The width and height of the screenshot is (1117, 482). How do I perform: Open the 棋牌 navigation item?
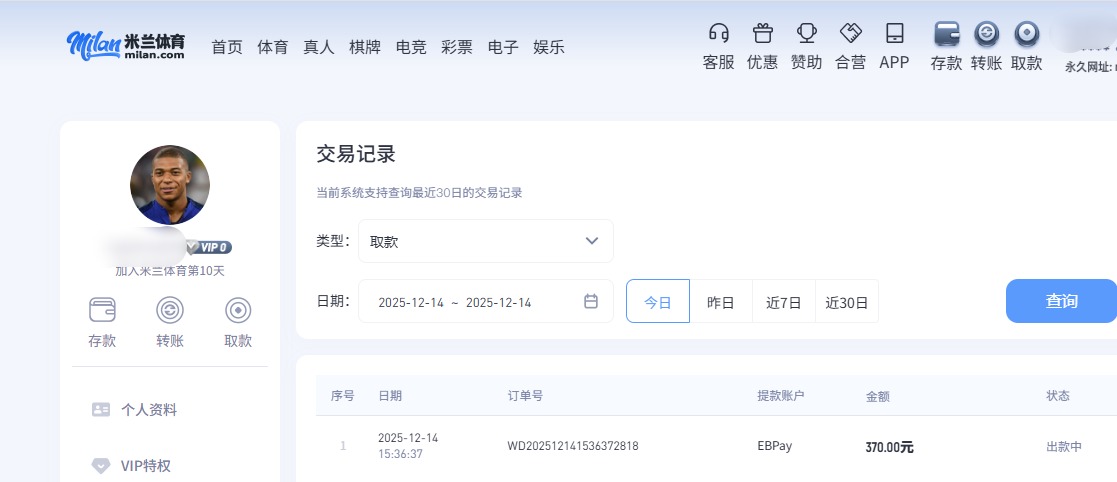tap(365, 48)
